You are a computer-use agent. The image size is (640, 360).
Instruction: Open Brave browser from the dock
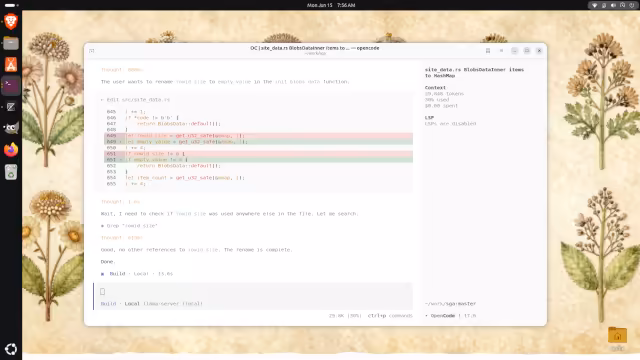point(11,22)
